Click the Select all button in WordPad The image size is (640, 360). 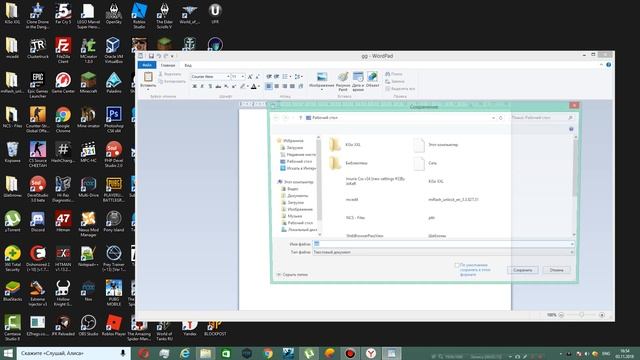coord(400,89)
